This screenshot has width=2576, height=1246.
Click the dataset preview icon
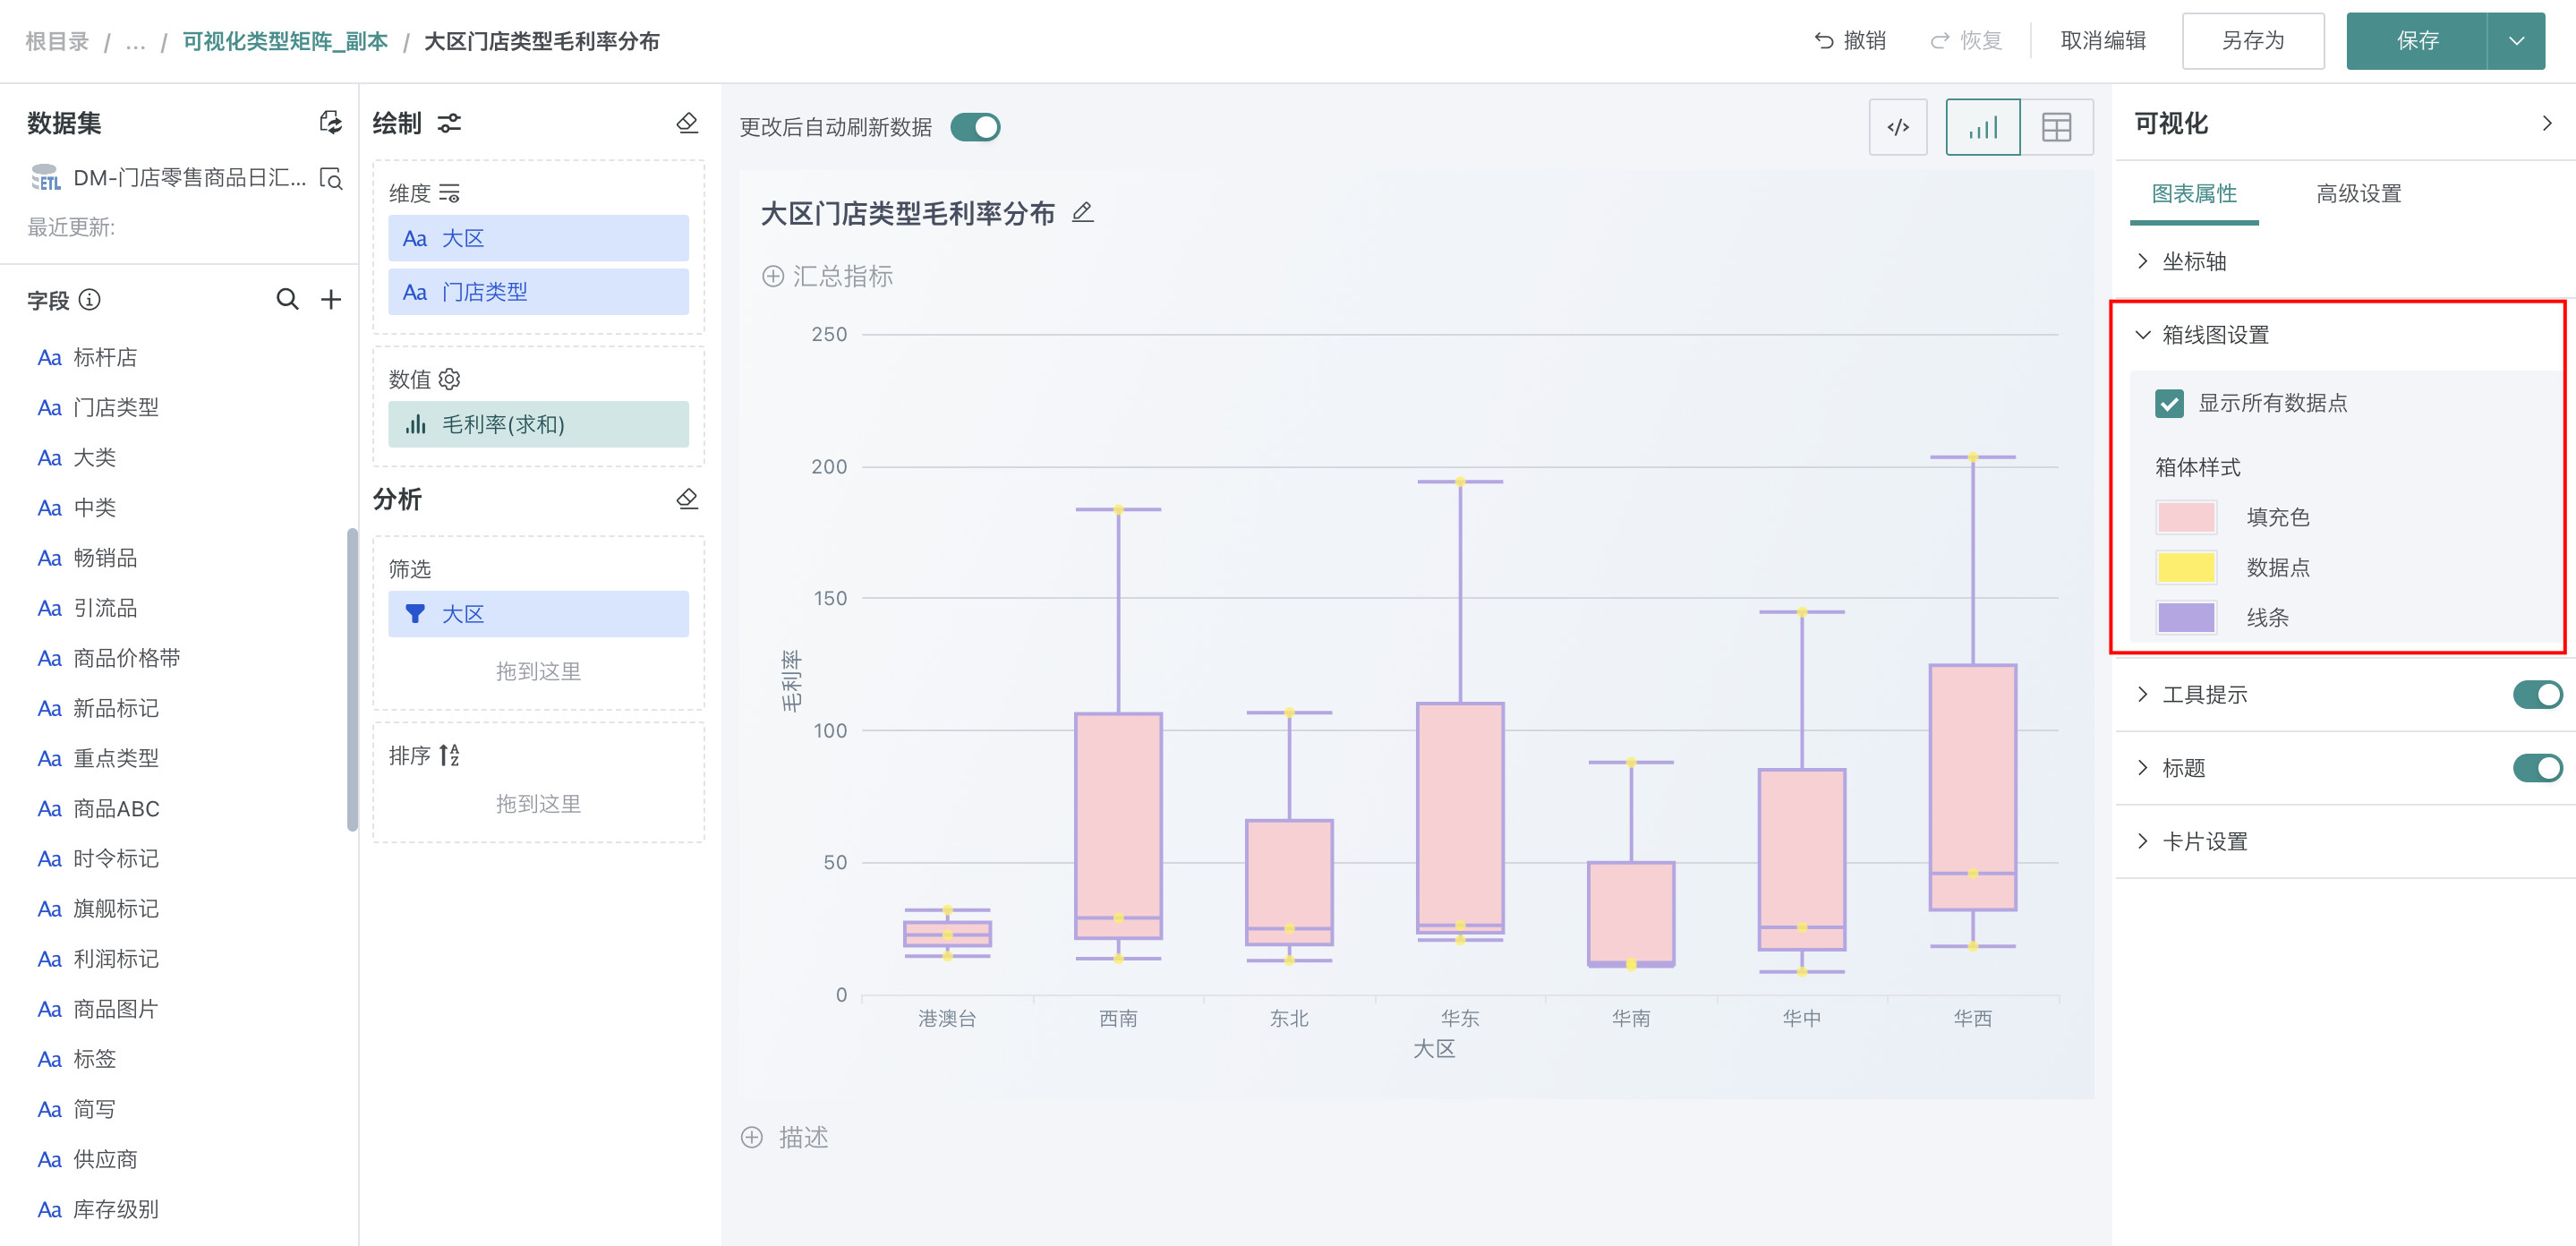click(331, 178)
